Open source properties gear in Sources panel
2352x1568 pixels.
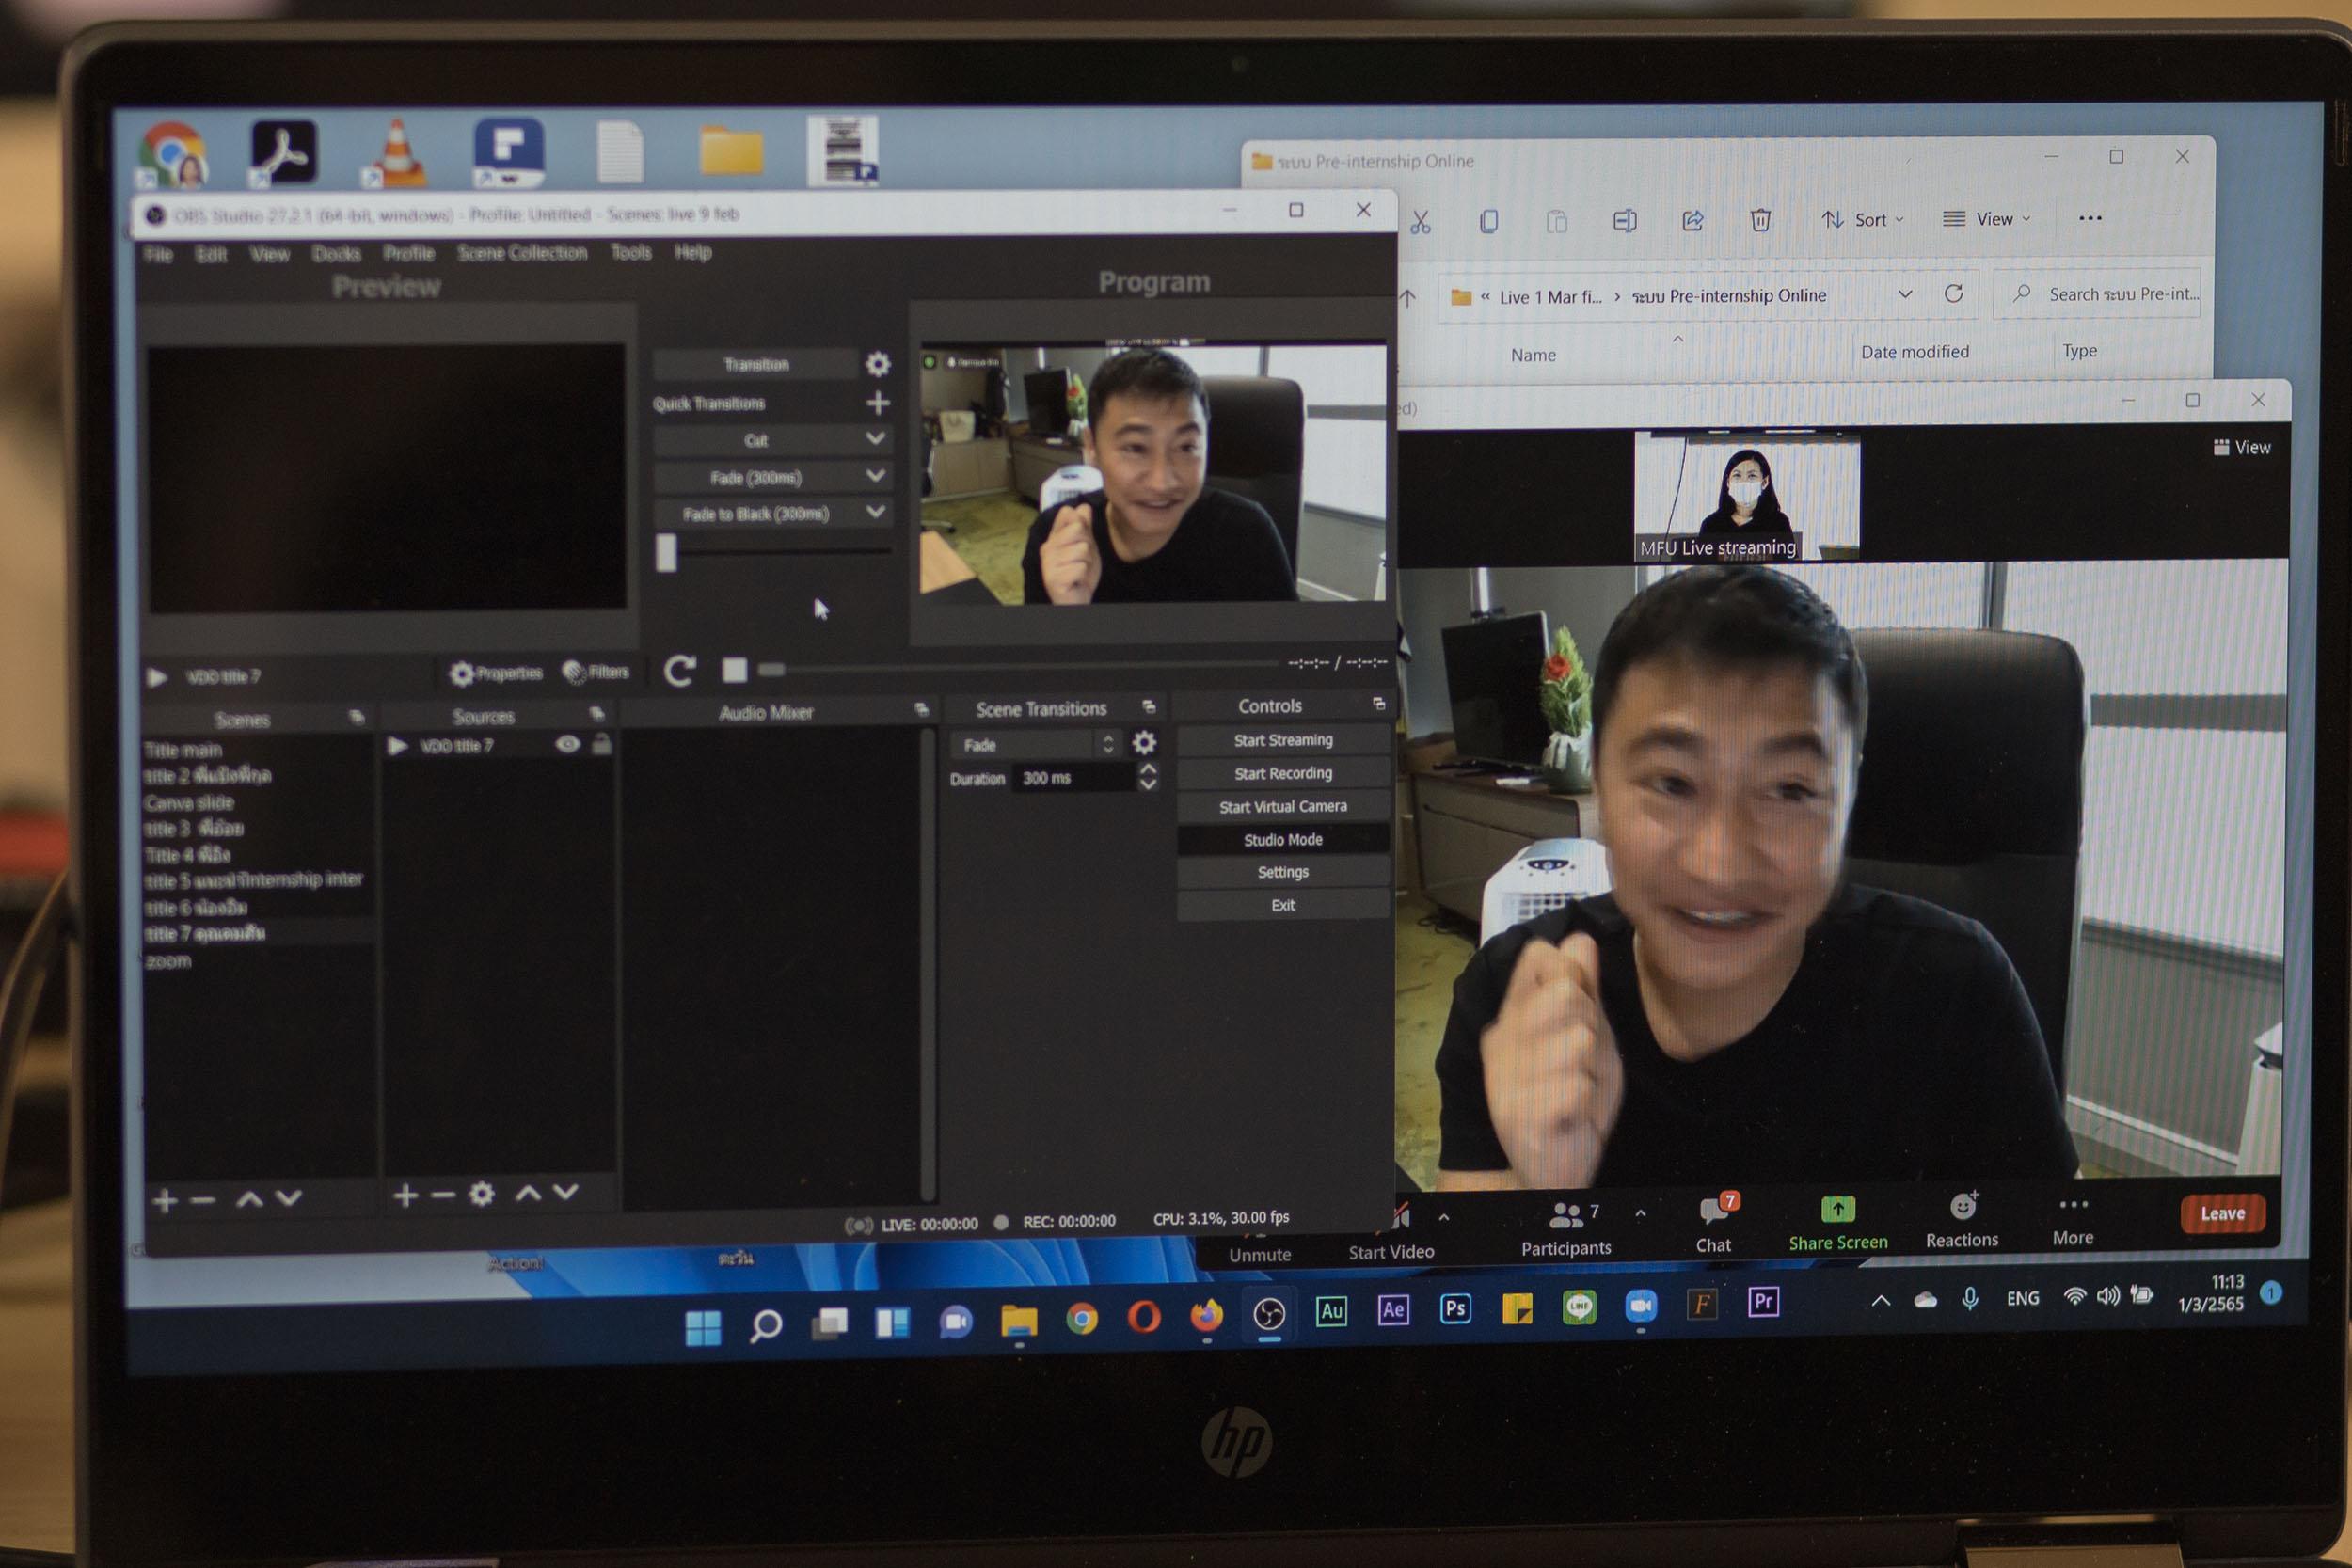click(482, 1194)
